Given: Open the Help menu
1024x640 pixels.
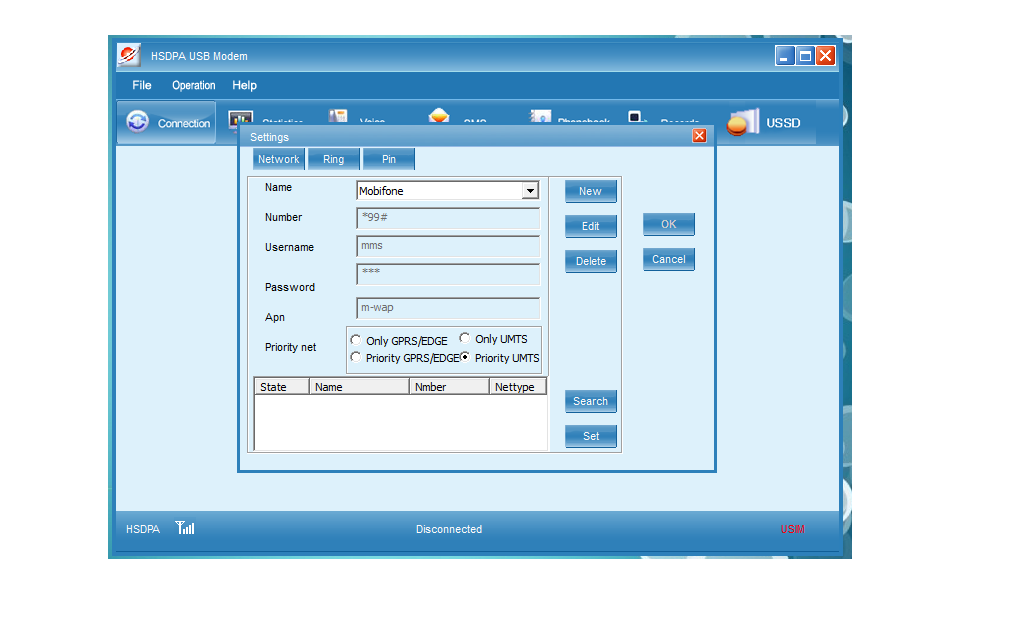Looking at the screenshot, I should point(244,85).
